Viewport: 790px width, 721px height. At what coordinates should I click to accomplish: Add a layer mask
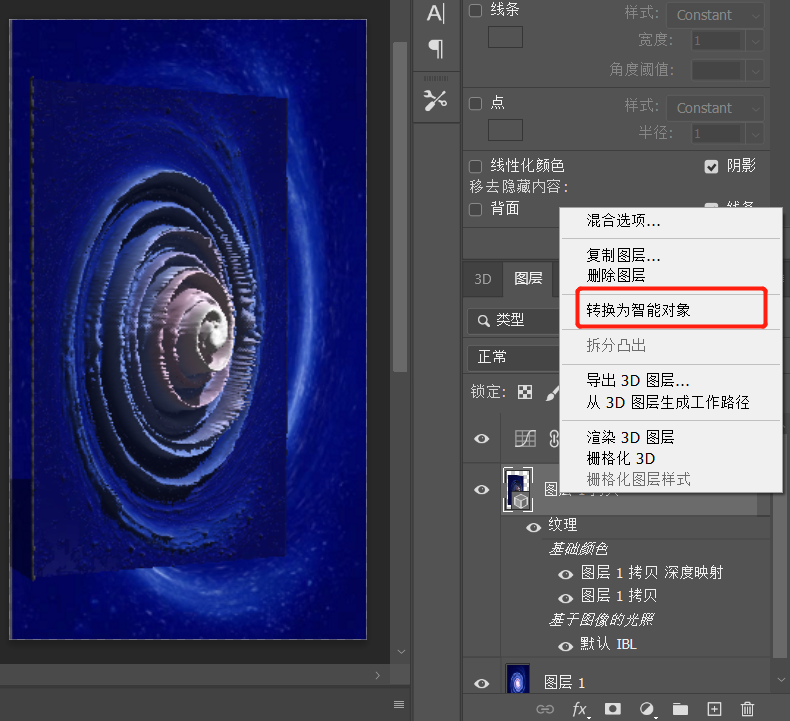613,709
